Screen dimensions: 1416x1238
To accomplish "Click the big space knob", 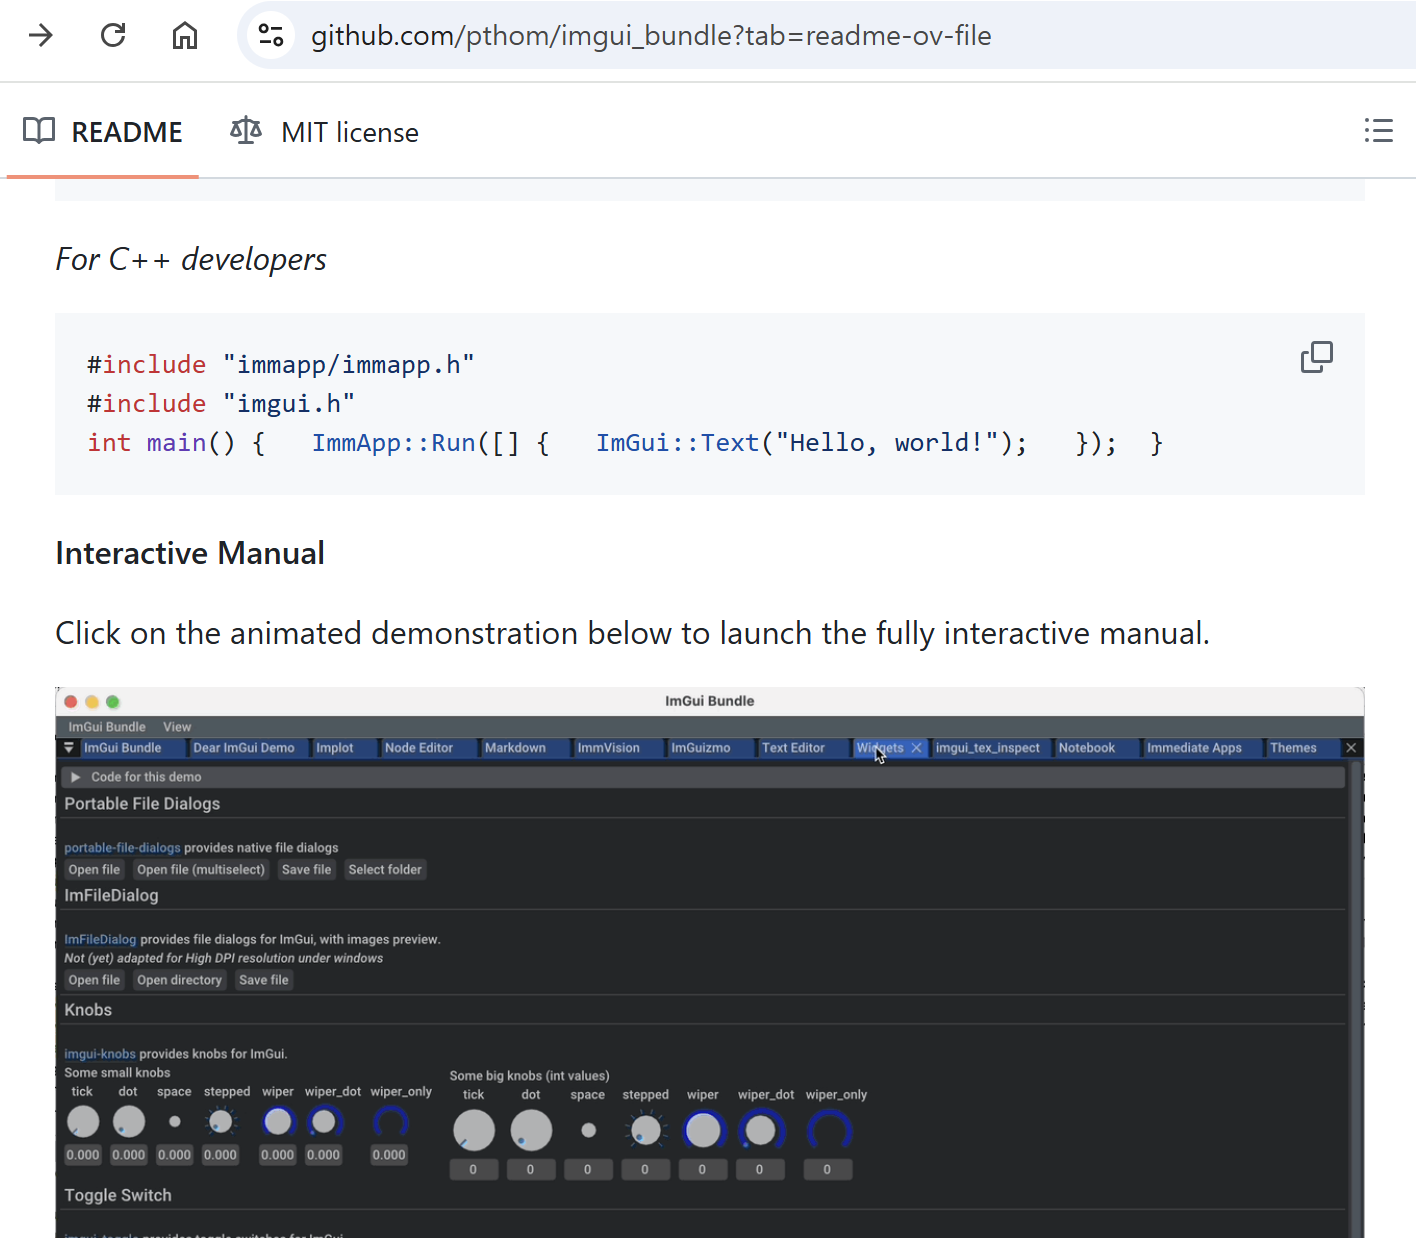I will 589,1131.
